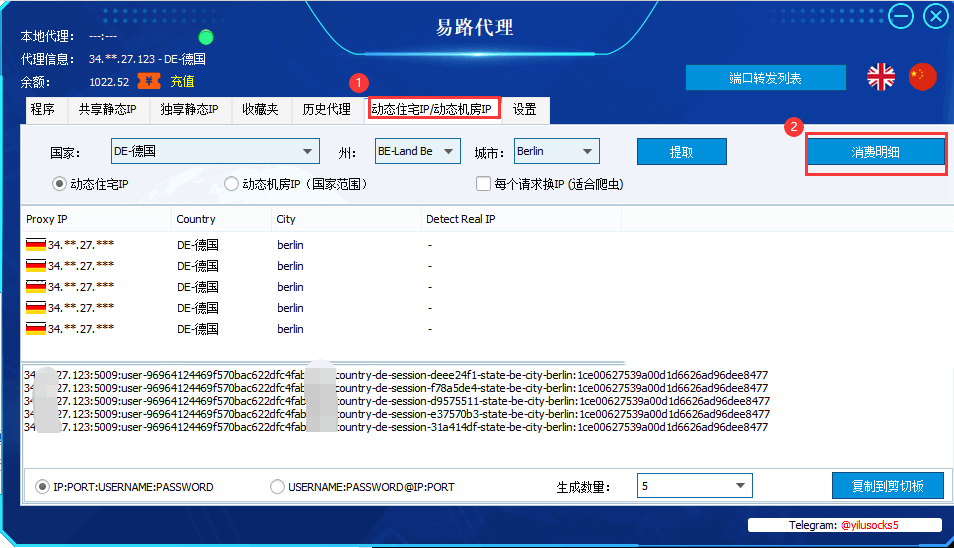Close the app with the X icon
954x548 pixels.
click(x=936, y=16)
